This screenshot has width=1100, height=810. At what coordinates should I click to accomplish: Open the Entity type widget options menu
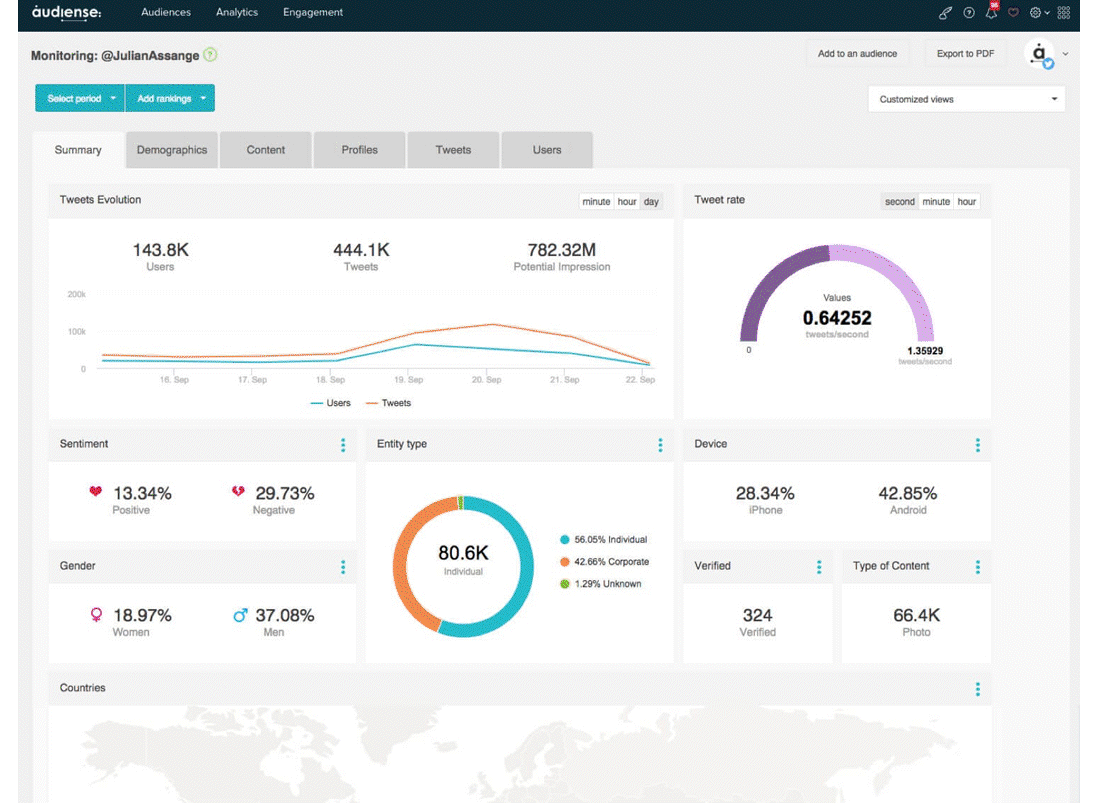660,445
